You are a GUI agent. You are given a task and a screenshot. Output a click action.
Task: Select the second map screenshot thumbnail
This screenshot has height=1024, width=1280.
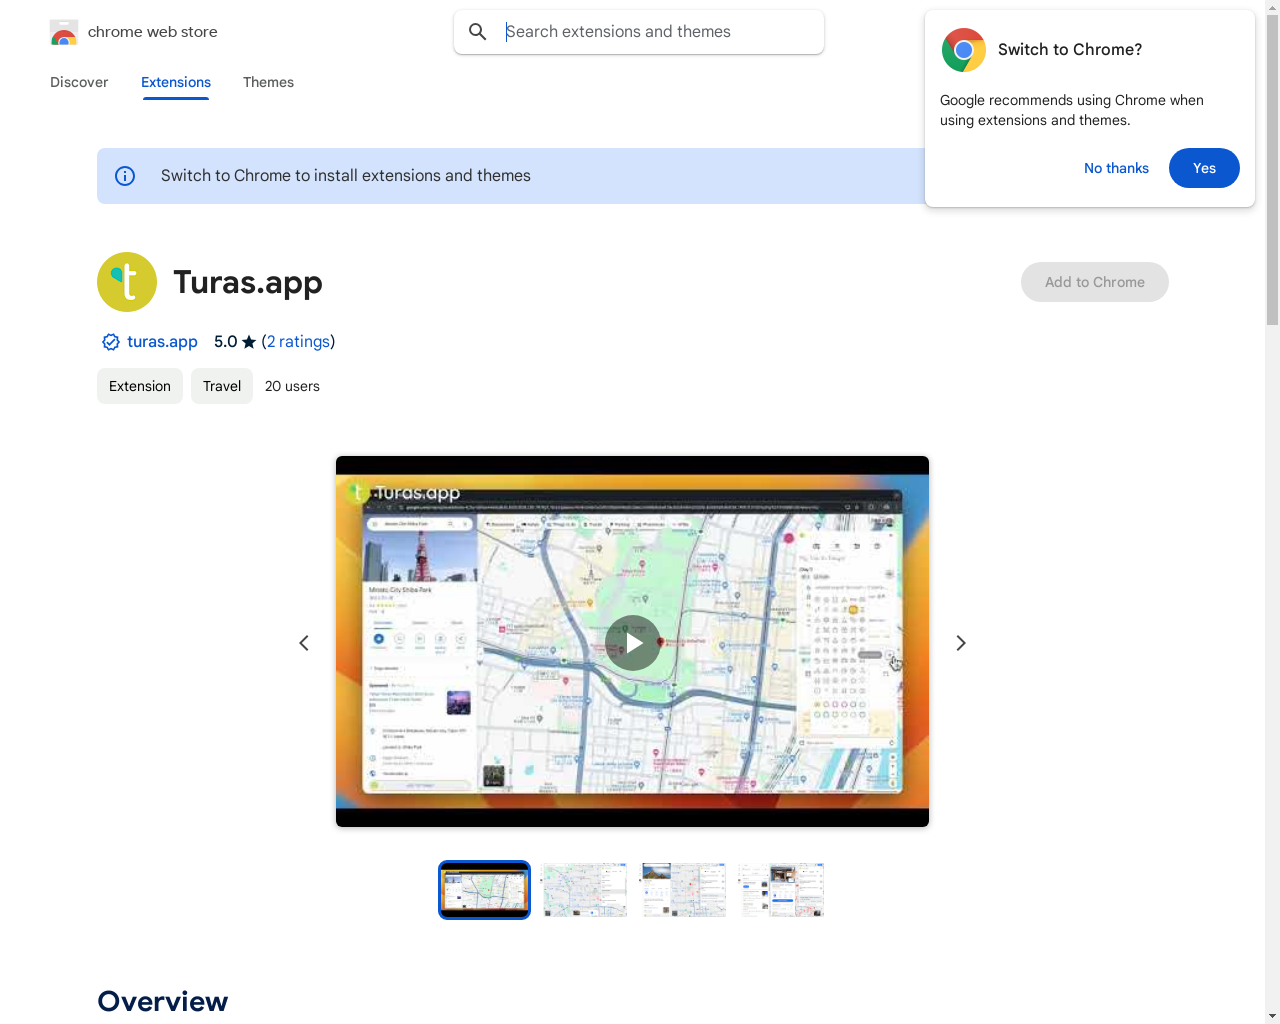click(x=584, y=890)
